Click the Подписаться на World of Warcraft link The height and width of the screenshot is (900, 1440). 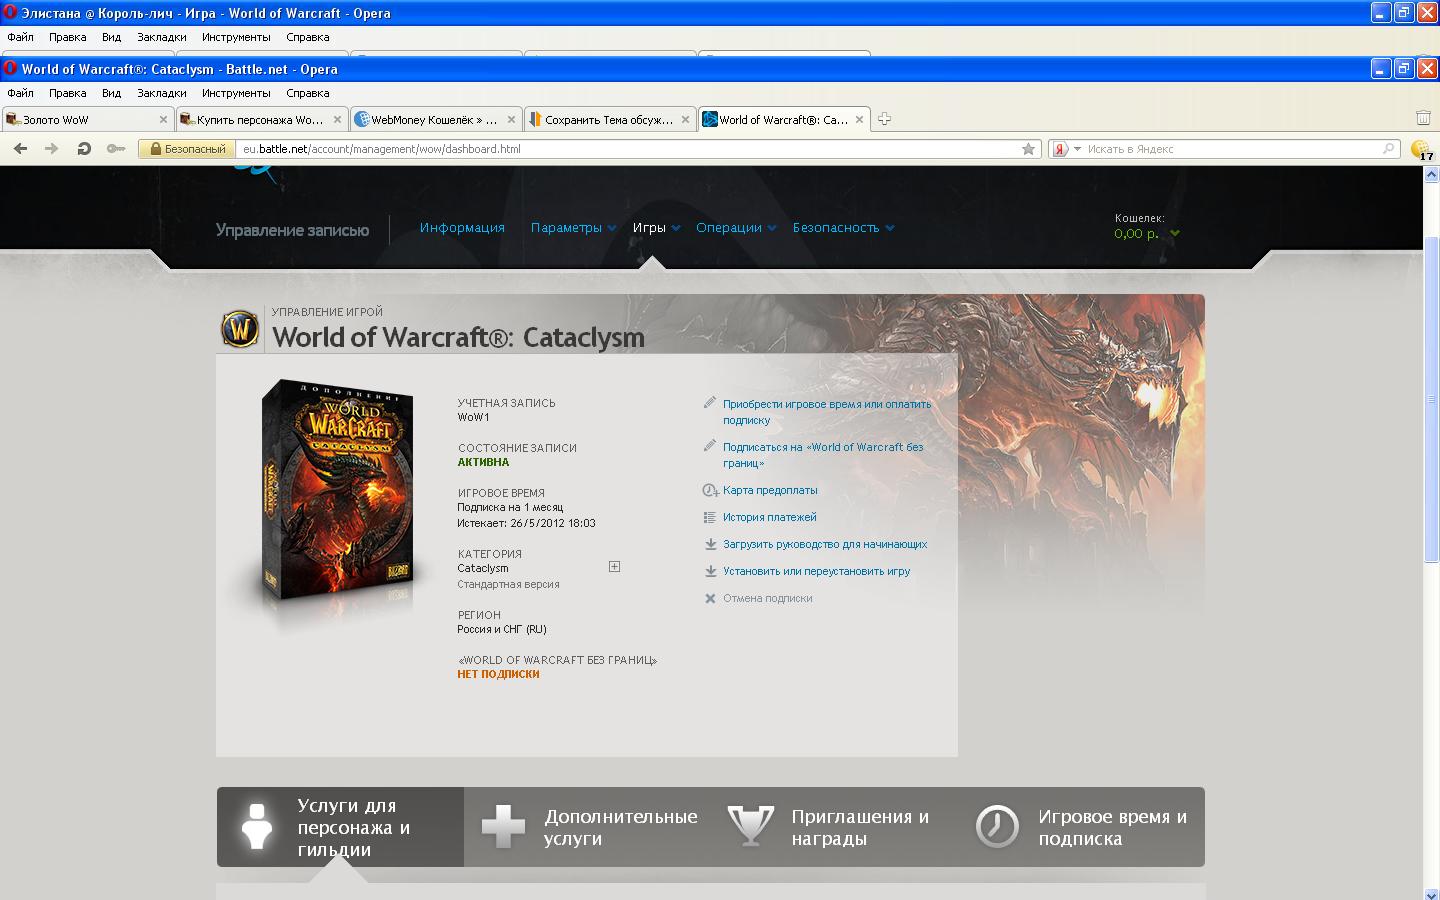pos(823,455)
